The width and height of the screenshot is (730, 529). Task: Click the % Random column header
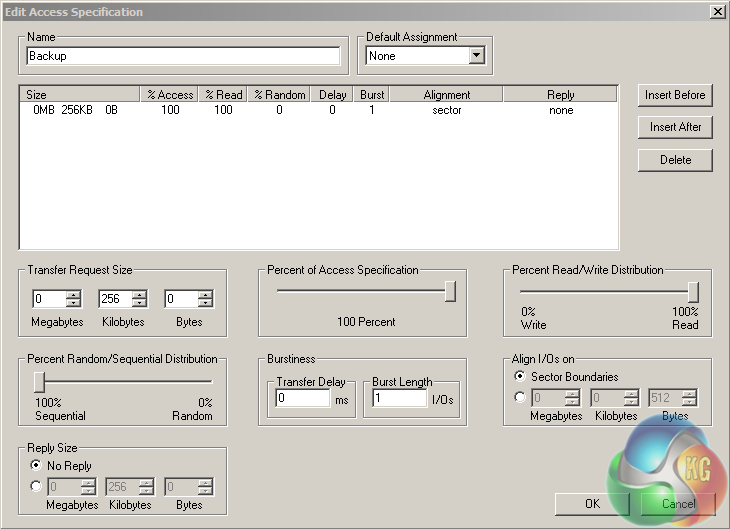279,95
